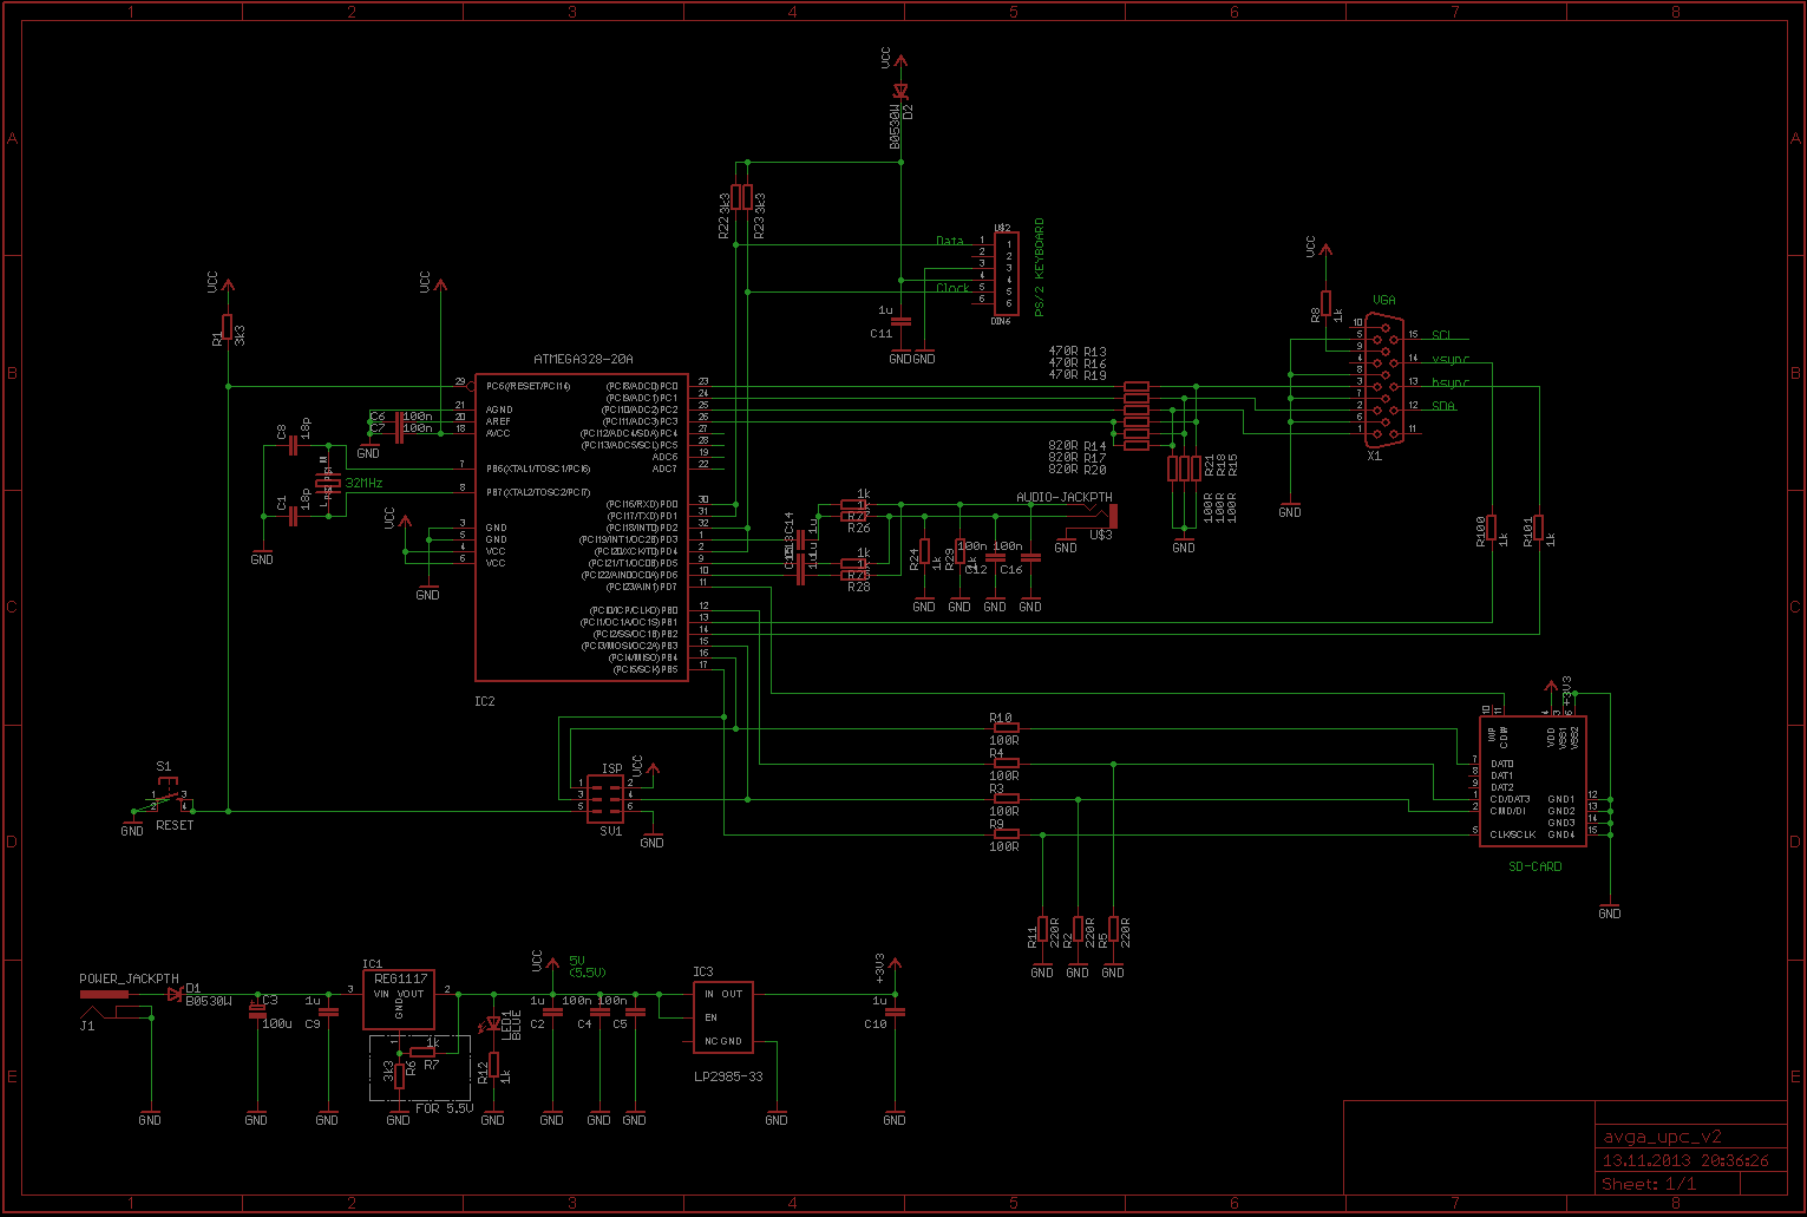Select capacitor C10 near the +3V3 supply
1807x1217 pixels.
(x=896, y=1012)
